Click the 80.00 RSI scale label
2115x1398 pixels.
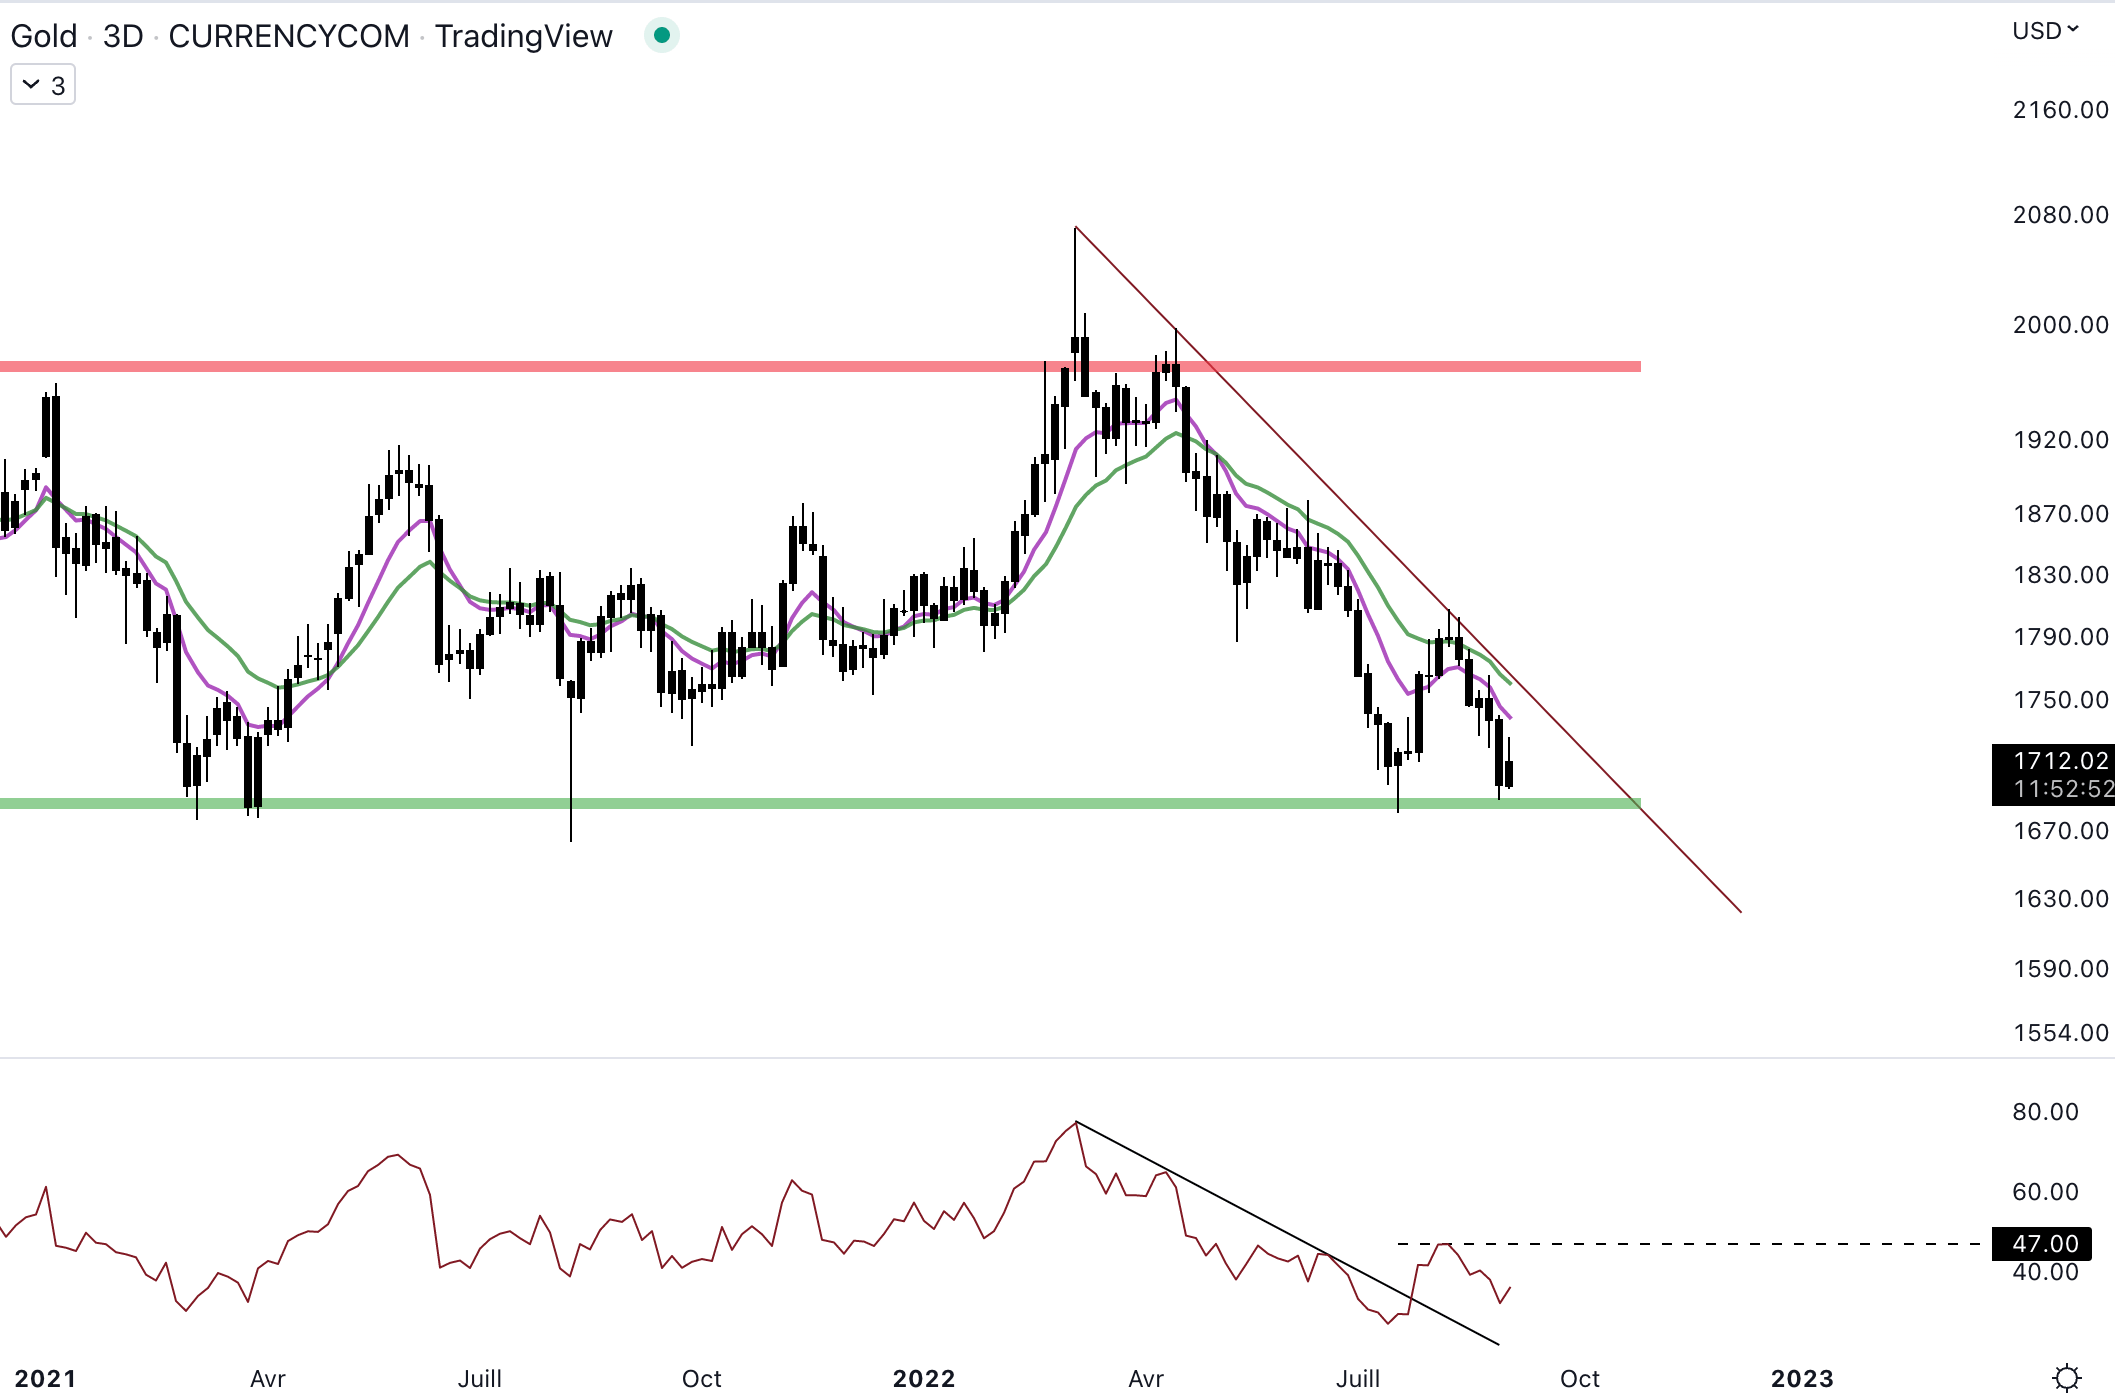(x=2044, y=1112)
